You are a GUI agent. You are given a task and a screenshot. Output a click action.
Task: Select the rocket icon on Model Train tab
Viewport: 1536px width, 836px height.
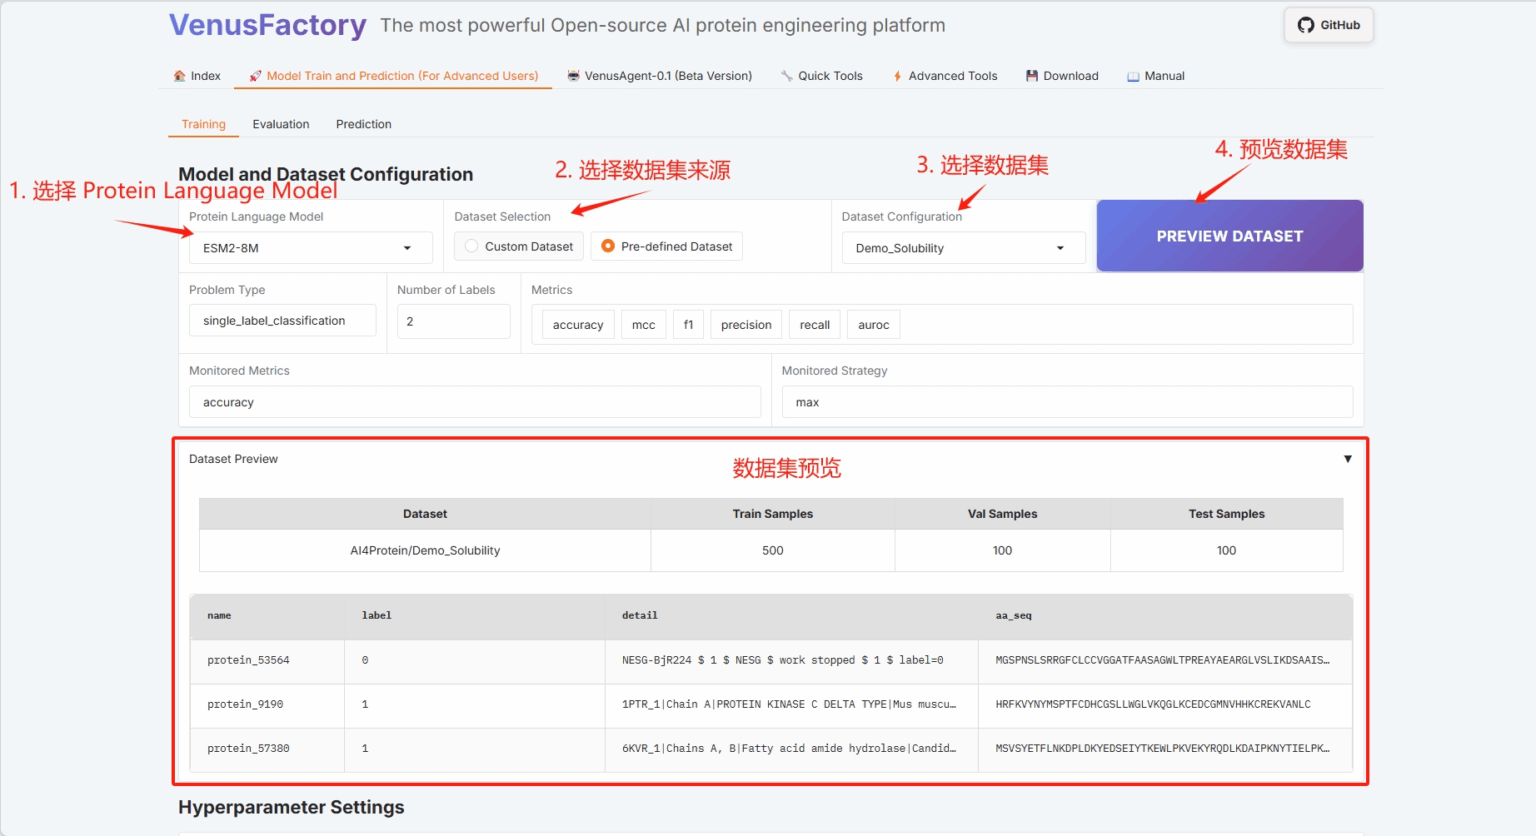[253, 75]
